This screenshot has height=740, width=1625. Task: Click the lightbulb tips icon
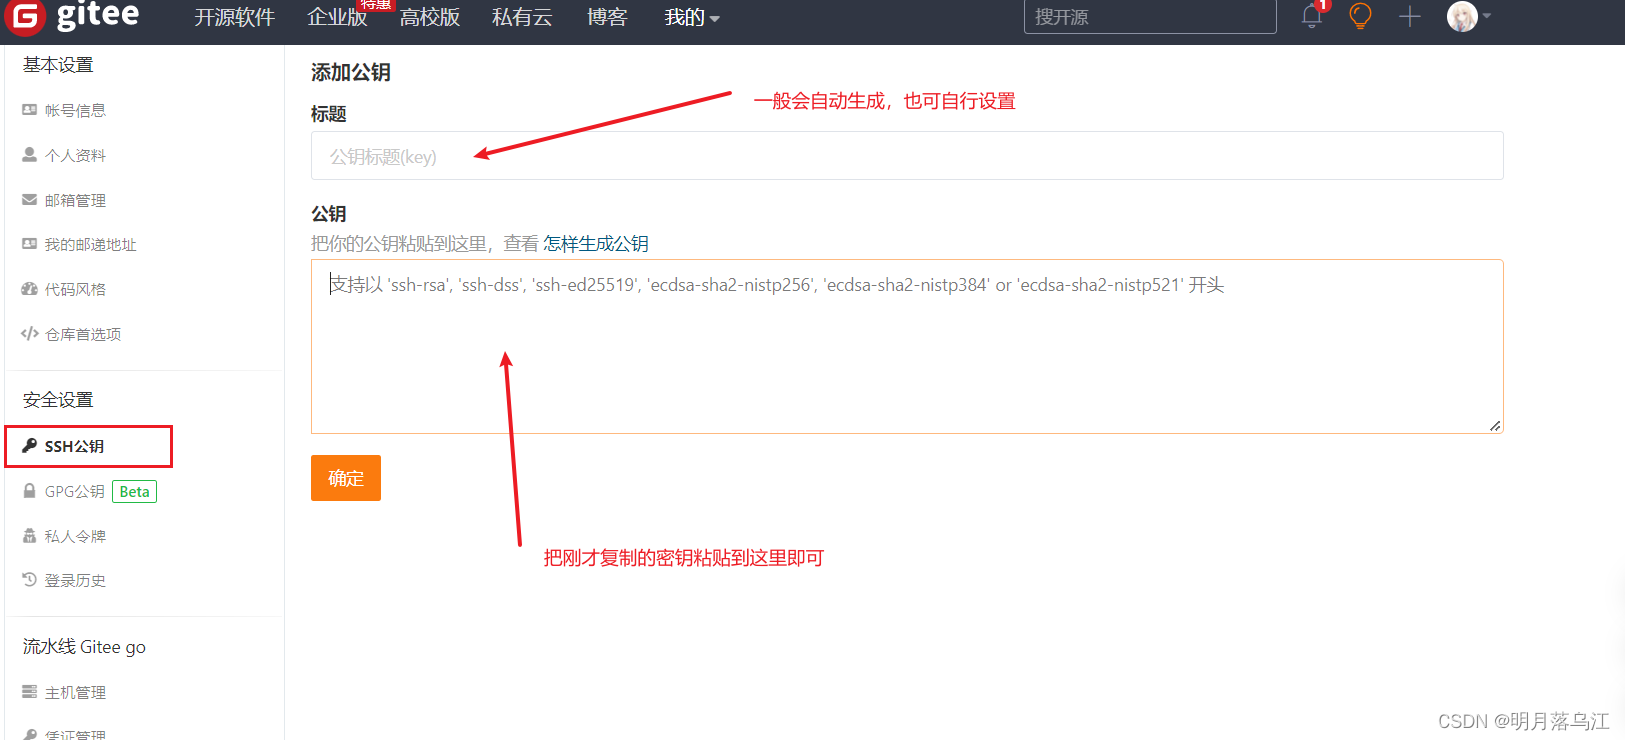[1360, 16]
